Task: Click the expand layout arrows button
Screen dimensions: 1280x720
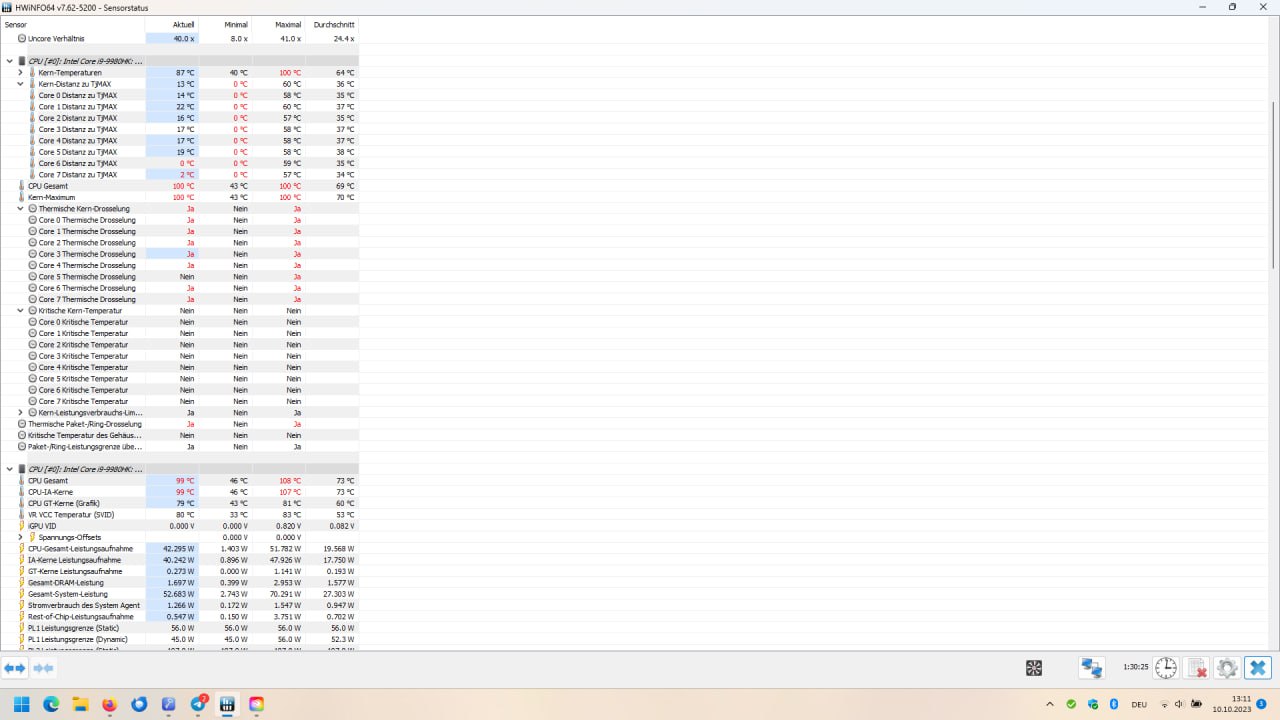Action: [x=14, y=668]
